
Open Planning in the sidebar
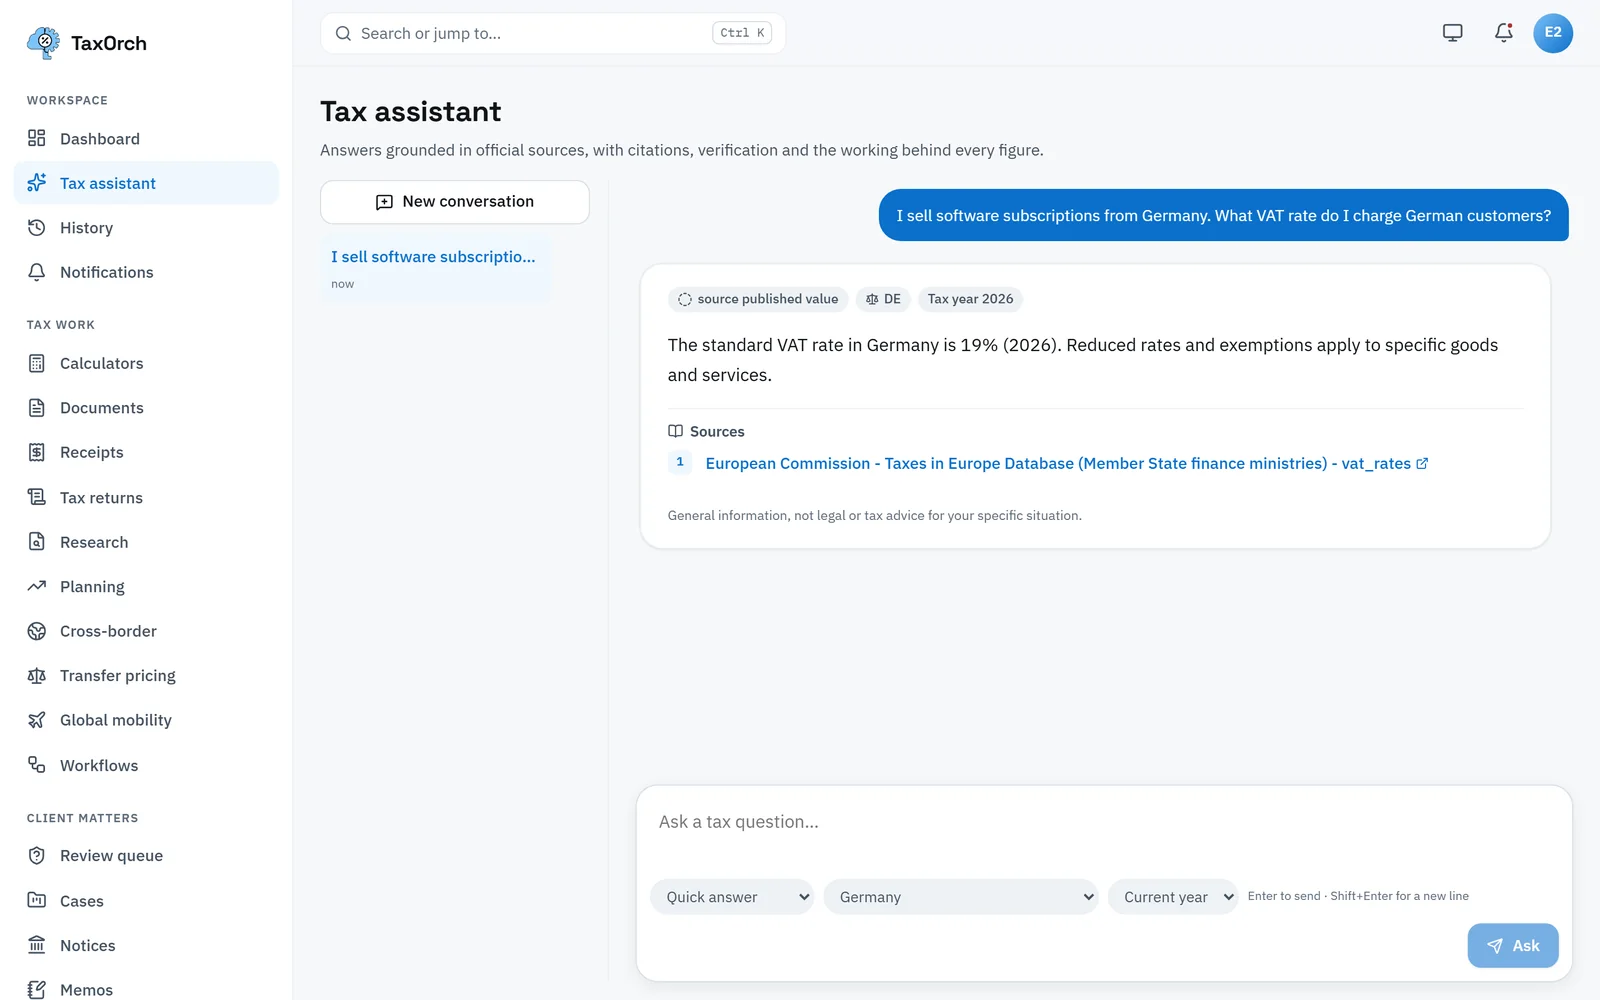point(146,586)
